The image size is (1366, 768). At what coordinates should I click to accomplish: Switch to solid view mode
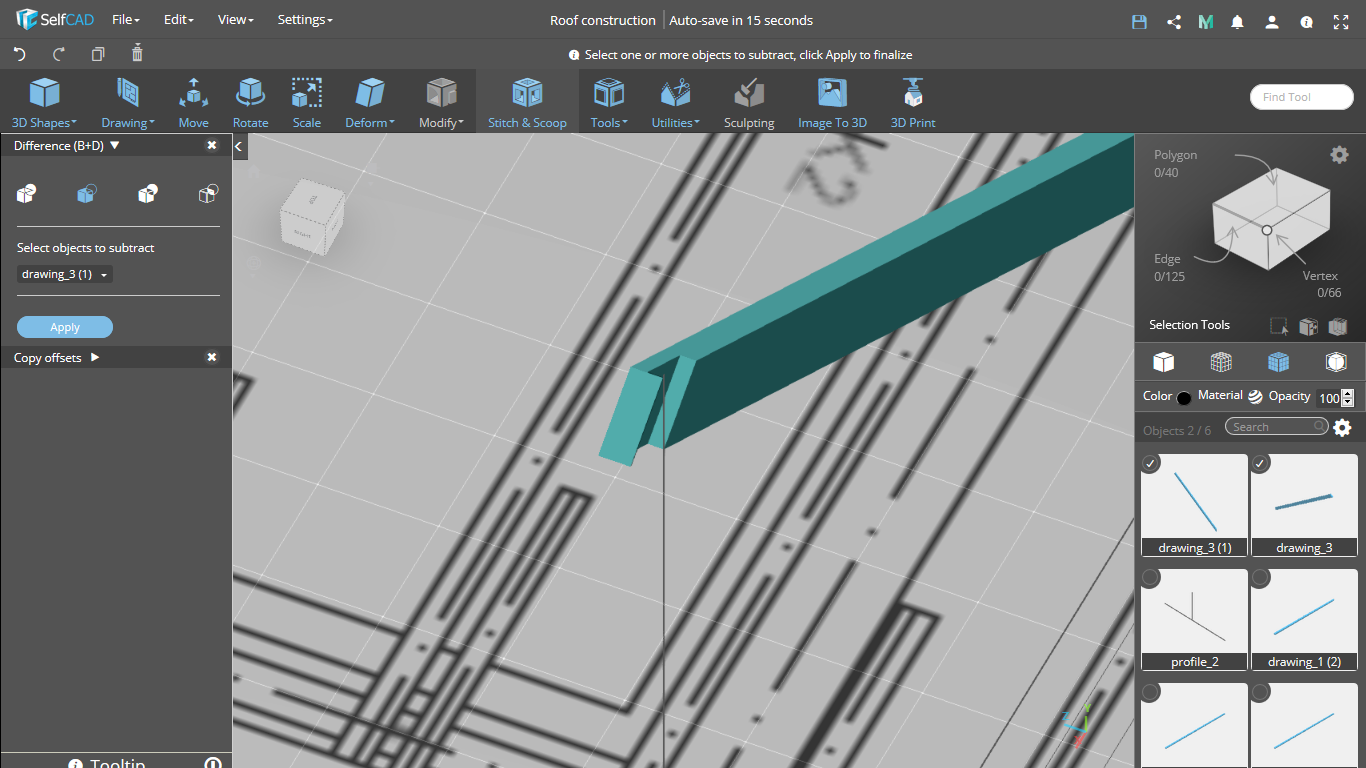(x=1163, y=362)
